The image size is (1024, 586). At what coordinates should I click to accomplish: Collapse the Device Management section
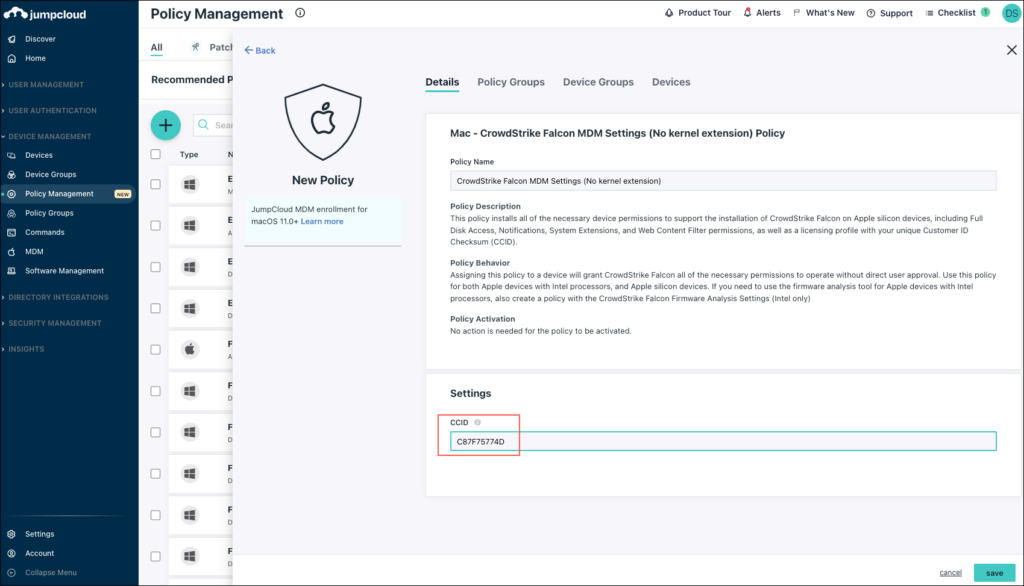point(49,135)
